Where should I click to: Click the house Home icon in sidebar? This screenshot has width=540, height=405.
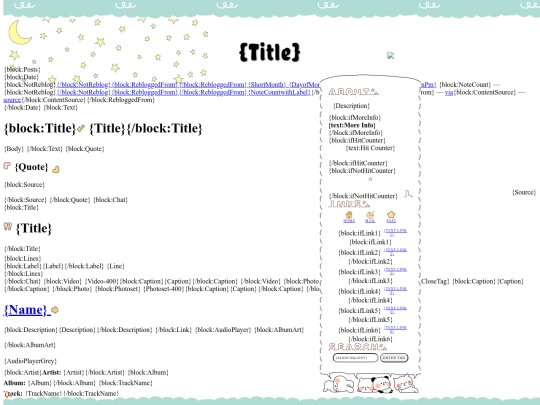(x=349, y=215)
